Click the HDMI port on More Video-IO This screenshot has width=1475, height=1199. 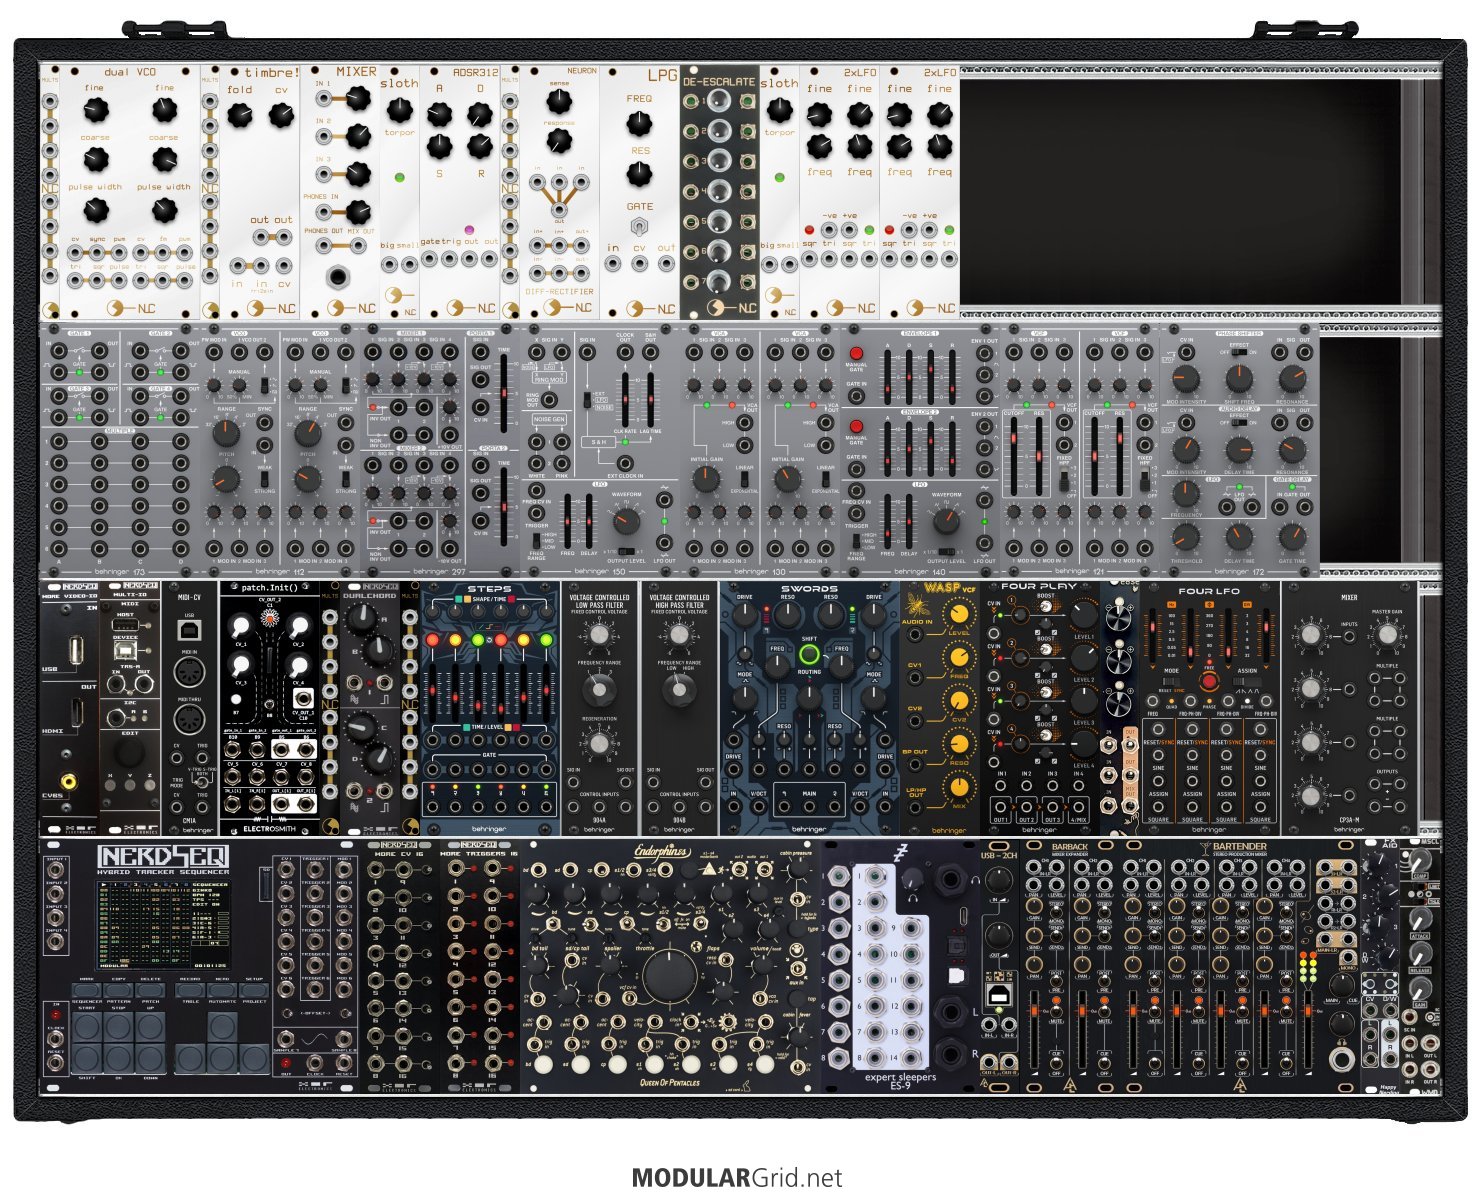tap(77, 712)
